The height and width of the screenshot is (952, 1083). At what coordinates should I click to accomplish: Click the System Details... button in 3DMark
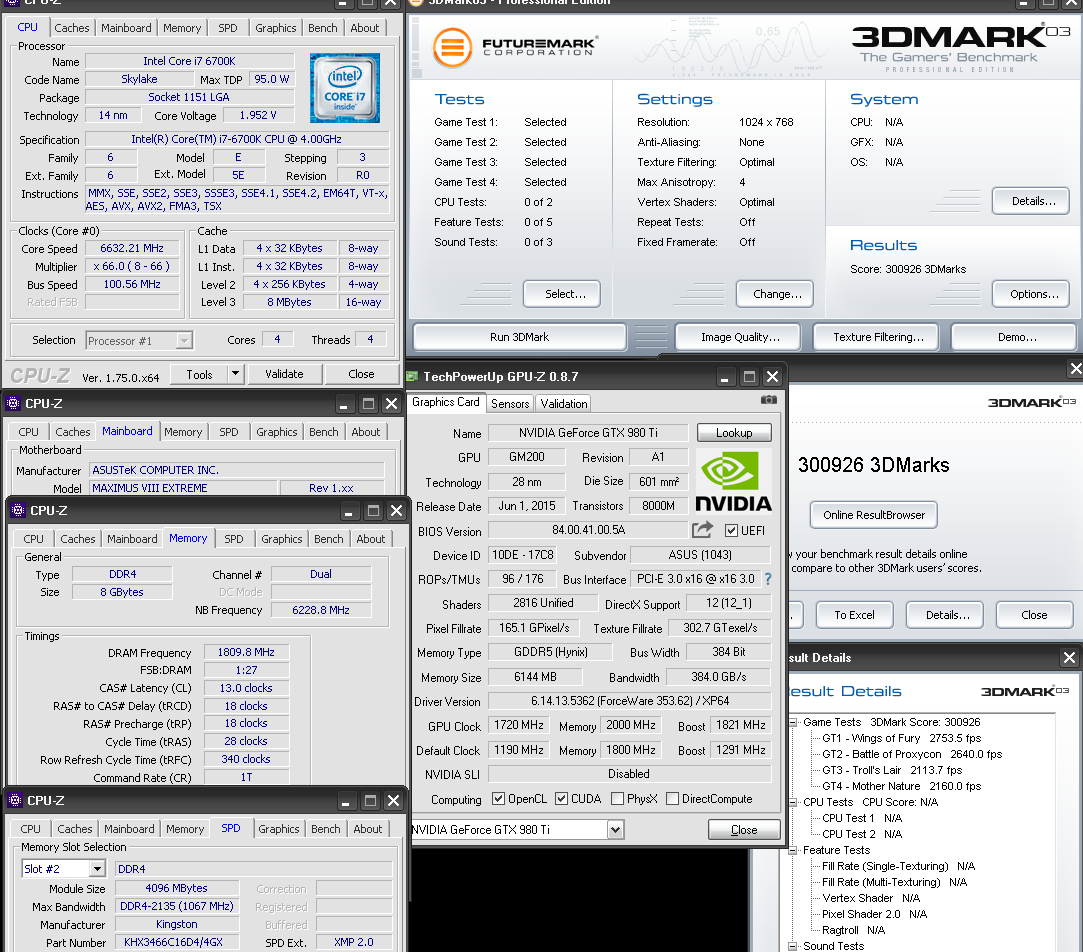click(x=1033, y=201)
